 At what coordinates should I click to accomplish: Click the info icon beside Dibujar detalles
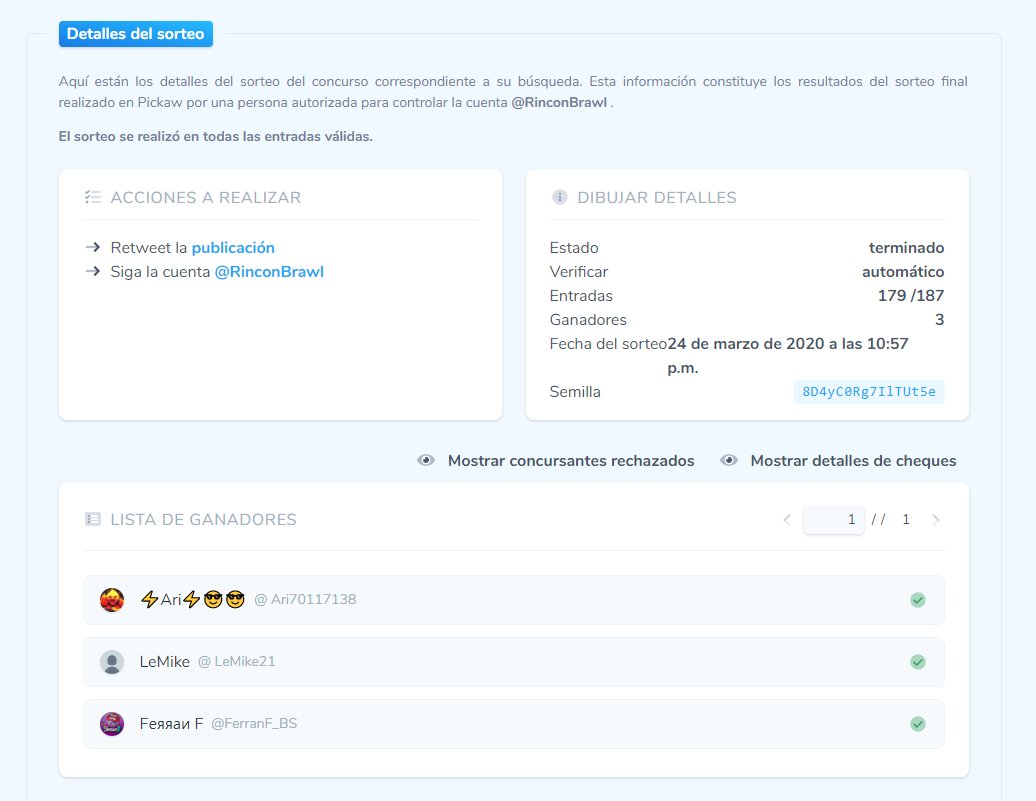(560, 197)
